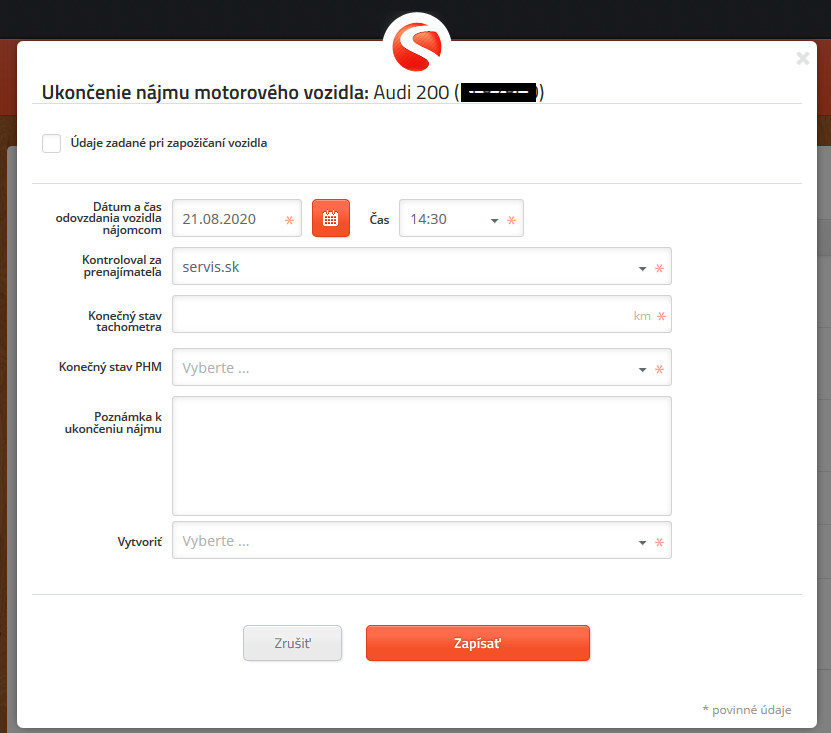Click the 'Konečný stav PHM' label
This screenshot has width=831, height=733.
[x=110, y=367]
